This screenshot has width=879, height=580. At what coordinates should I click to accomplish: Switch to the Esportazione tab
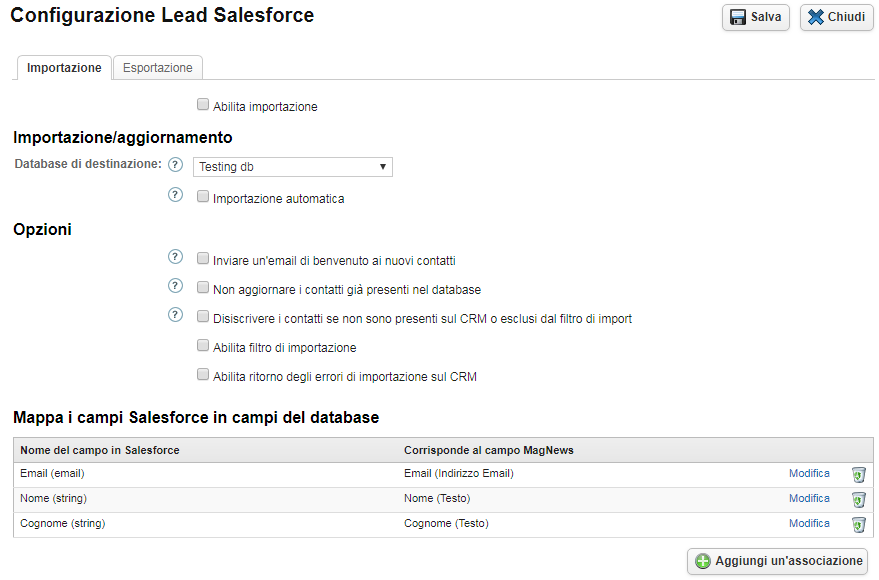157,68
